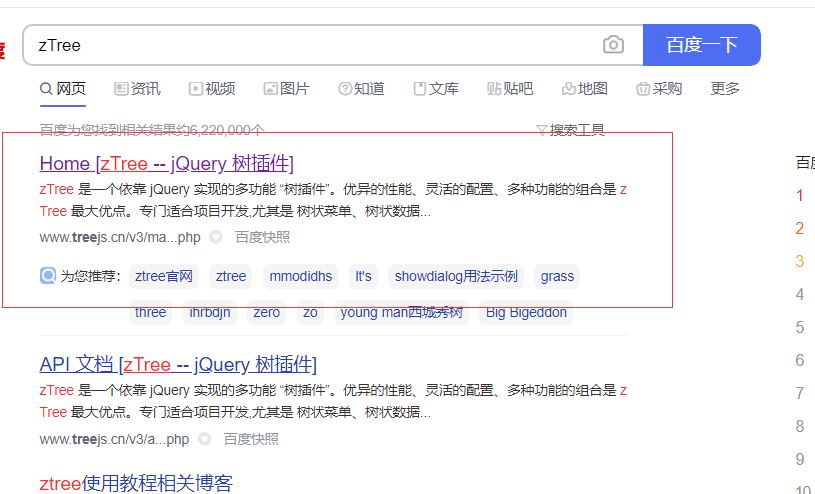Switch to the 图片 tab
This screenshot has width=815, height=494.
(286, 89)
